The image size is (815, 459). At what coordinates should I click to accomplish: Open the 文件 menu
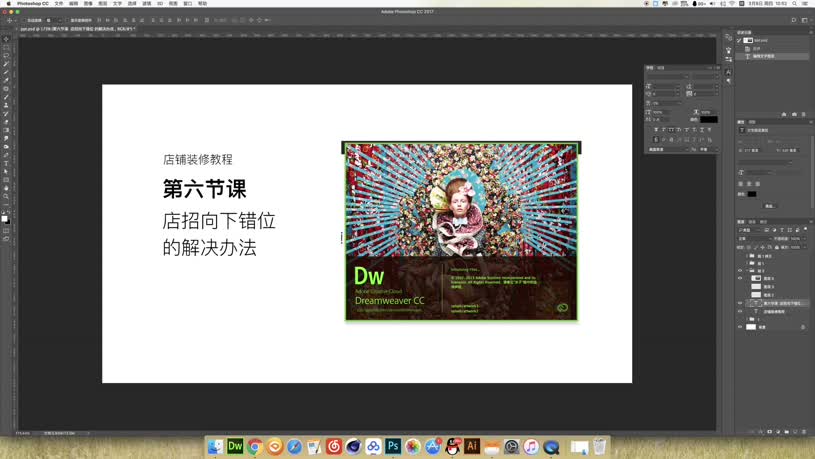[59, 3]
